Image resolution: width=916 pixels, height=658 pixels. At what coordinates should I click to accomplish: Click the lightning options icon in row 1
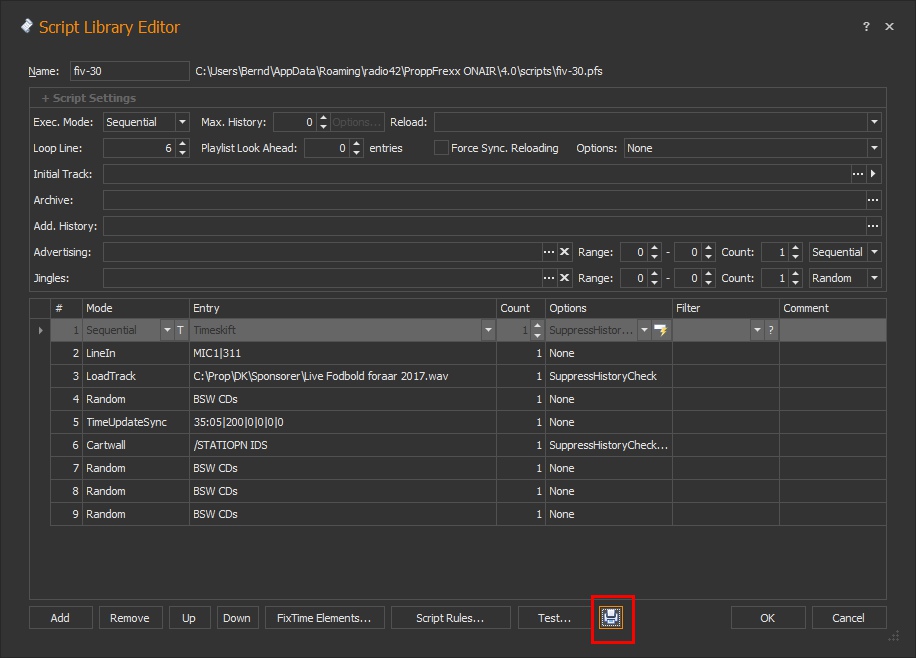coord(661,330)
